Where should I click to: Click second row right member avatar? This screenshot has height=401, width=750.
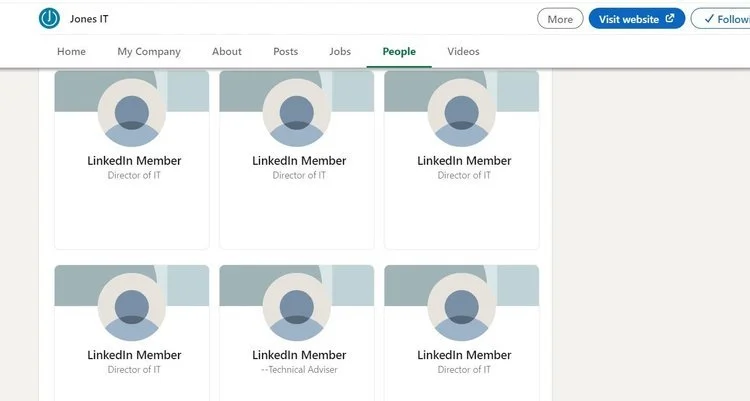click(x=462, y=307)
